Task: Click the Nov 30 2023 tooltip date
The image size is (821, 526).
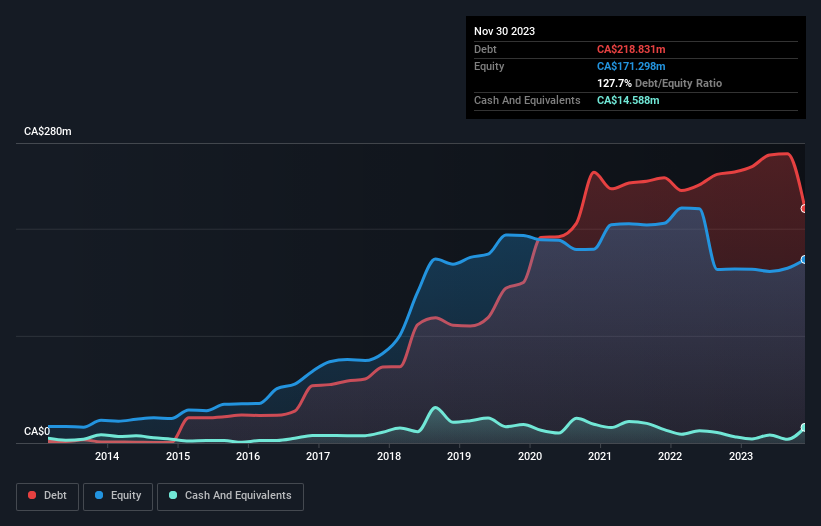Action: 504,31
